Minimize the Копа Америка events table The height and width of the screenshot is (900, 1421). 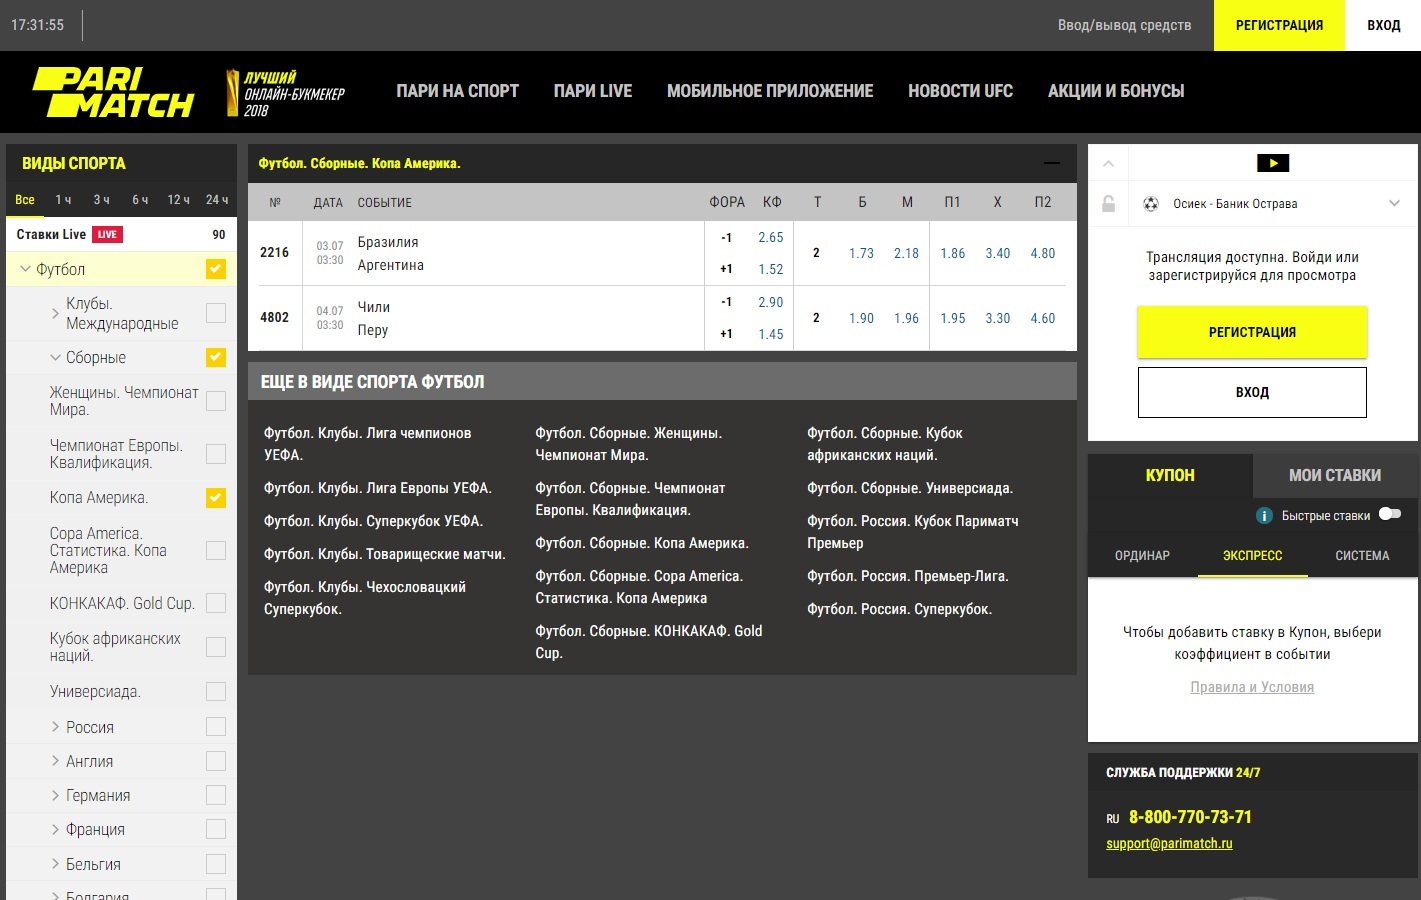point(1051,163)
